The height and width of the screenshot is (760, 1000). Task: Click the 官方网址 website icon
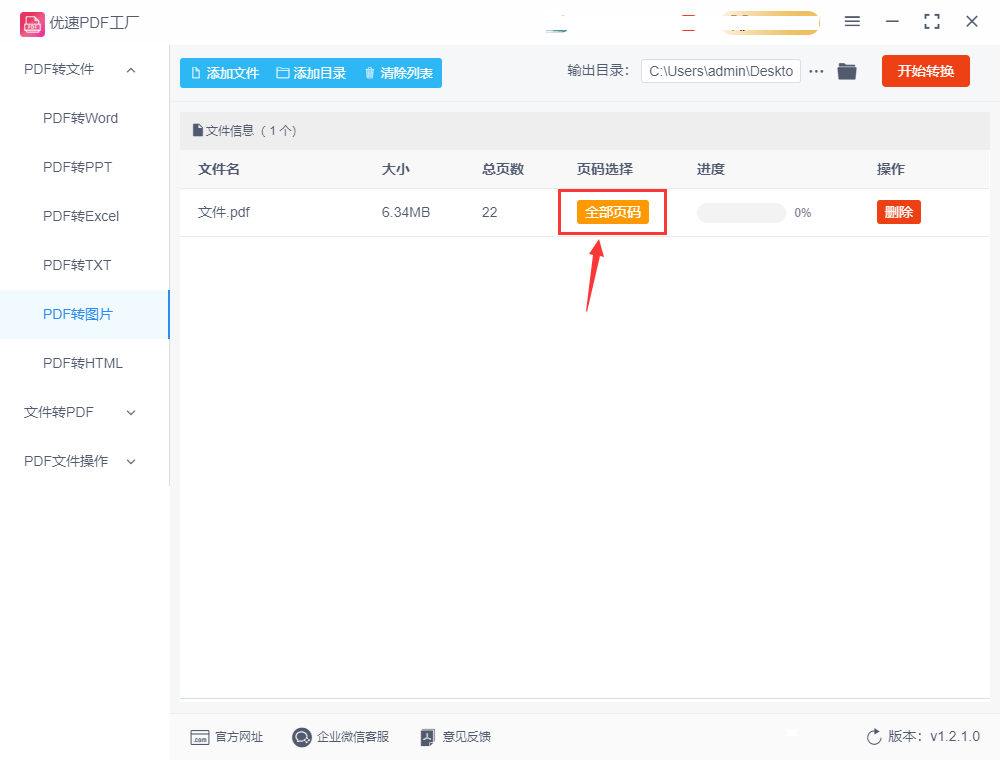coord(200,738)
